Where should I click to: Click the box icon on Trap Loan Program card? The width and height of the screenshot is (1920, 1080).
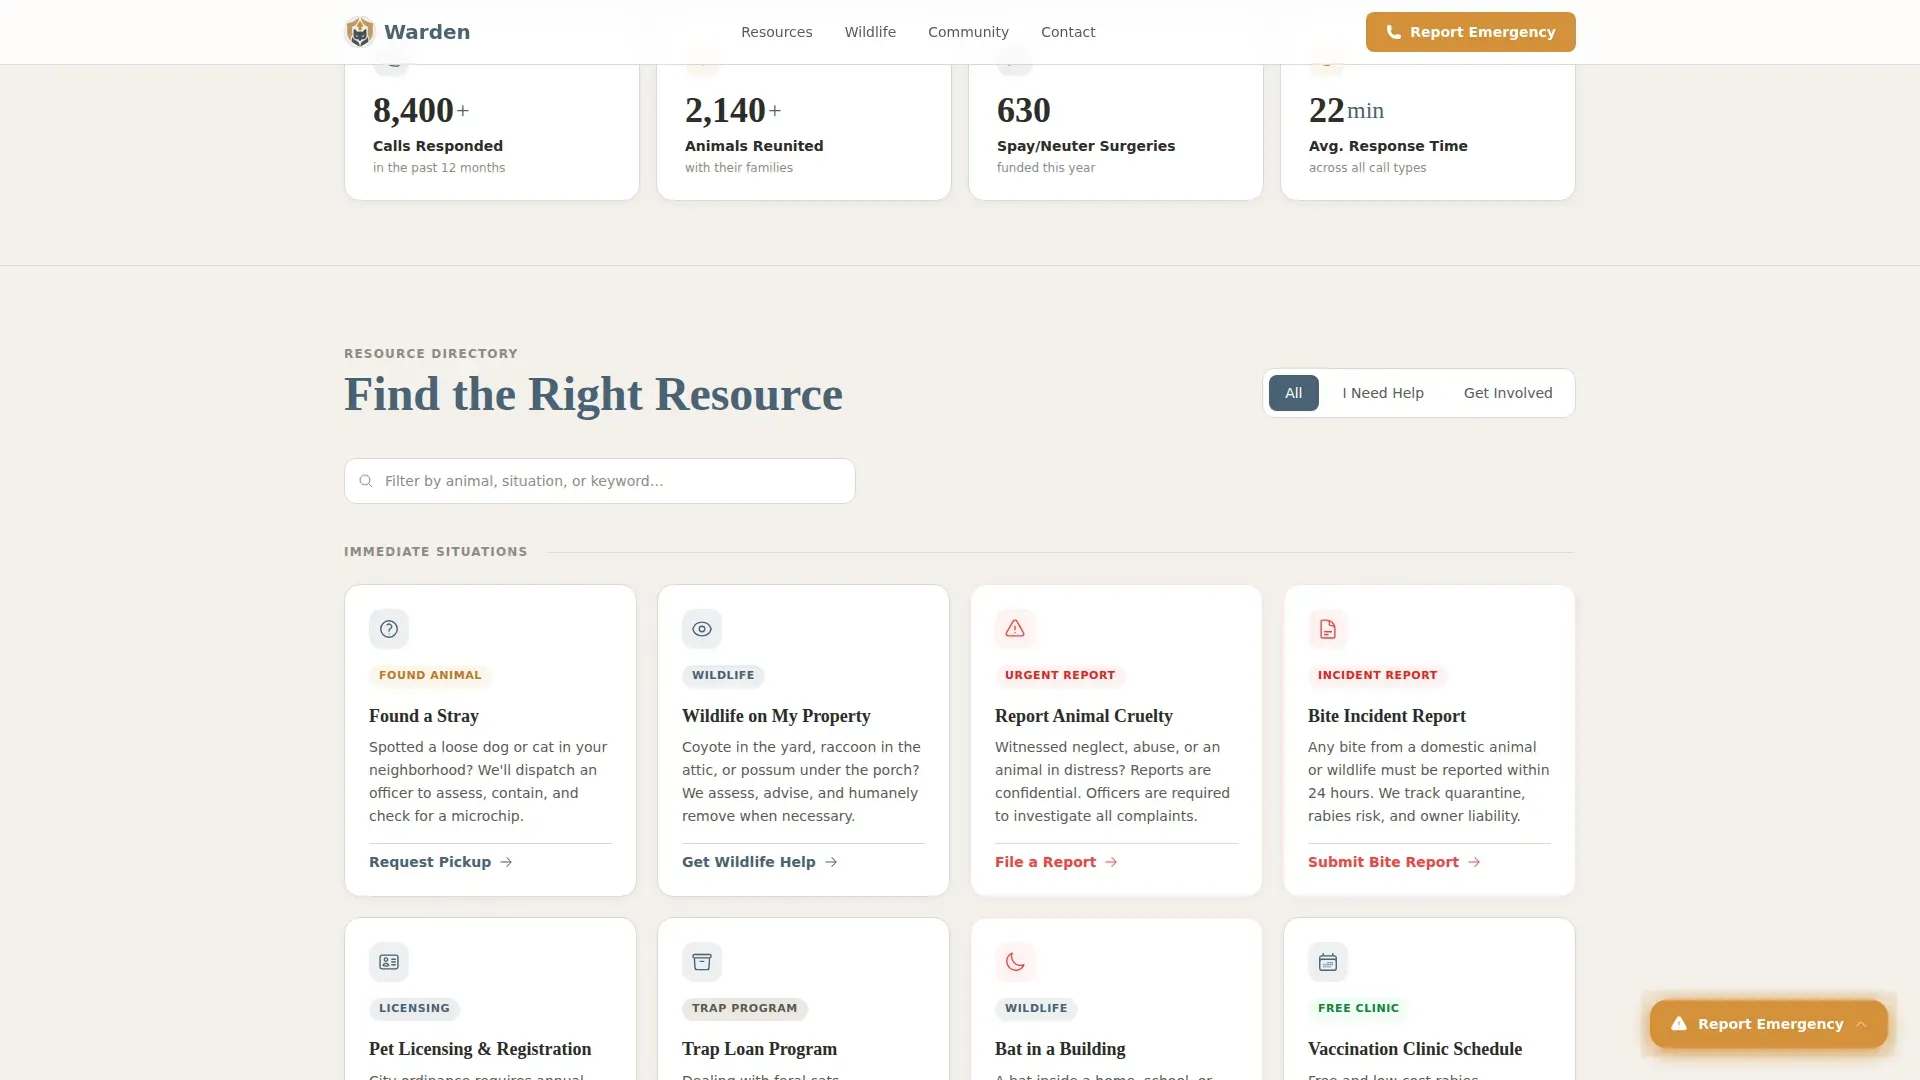[702, 962]
